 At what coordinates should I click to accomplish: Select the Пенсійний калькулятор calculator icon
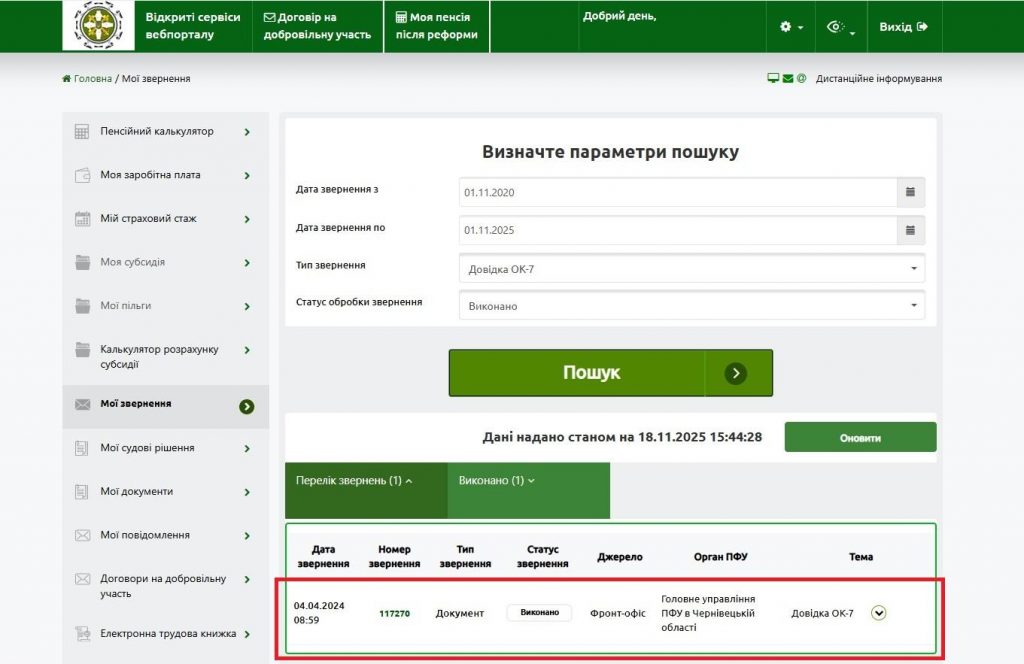[84, 131]
